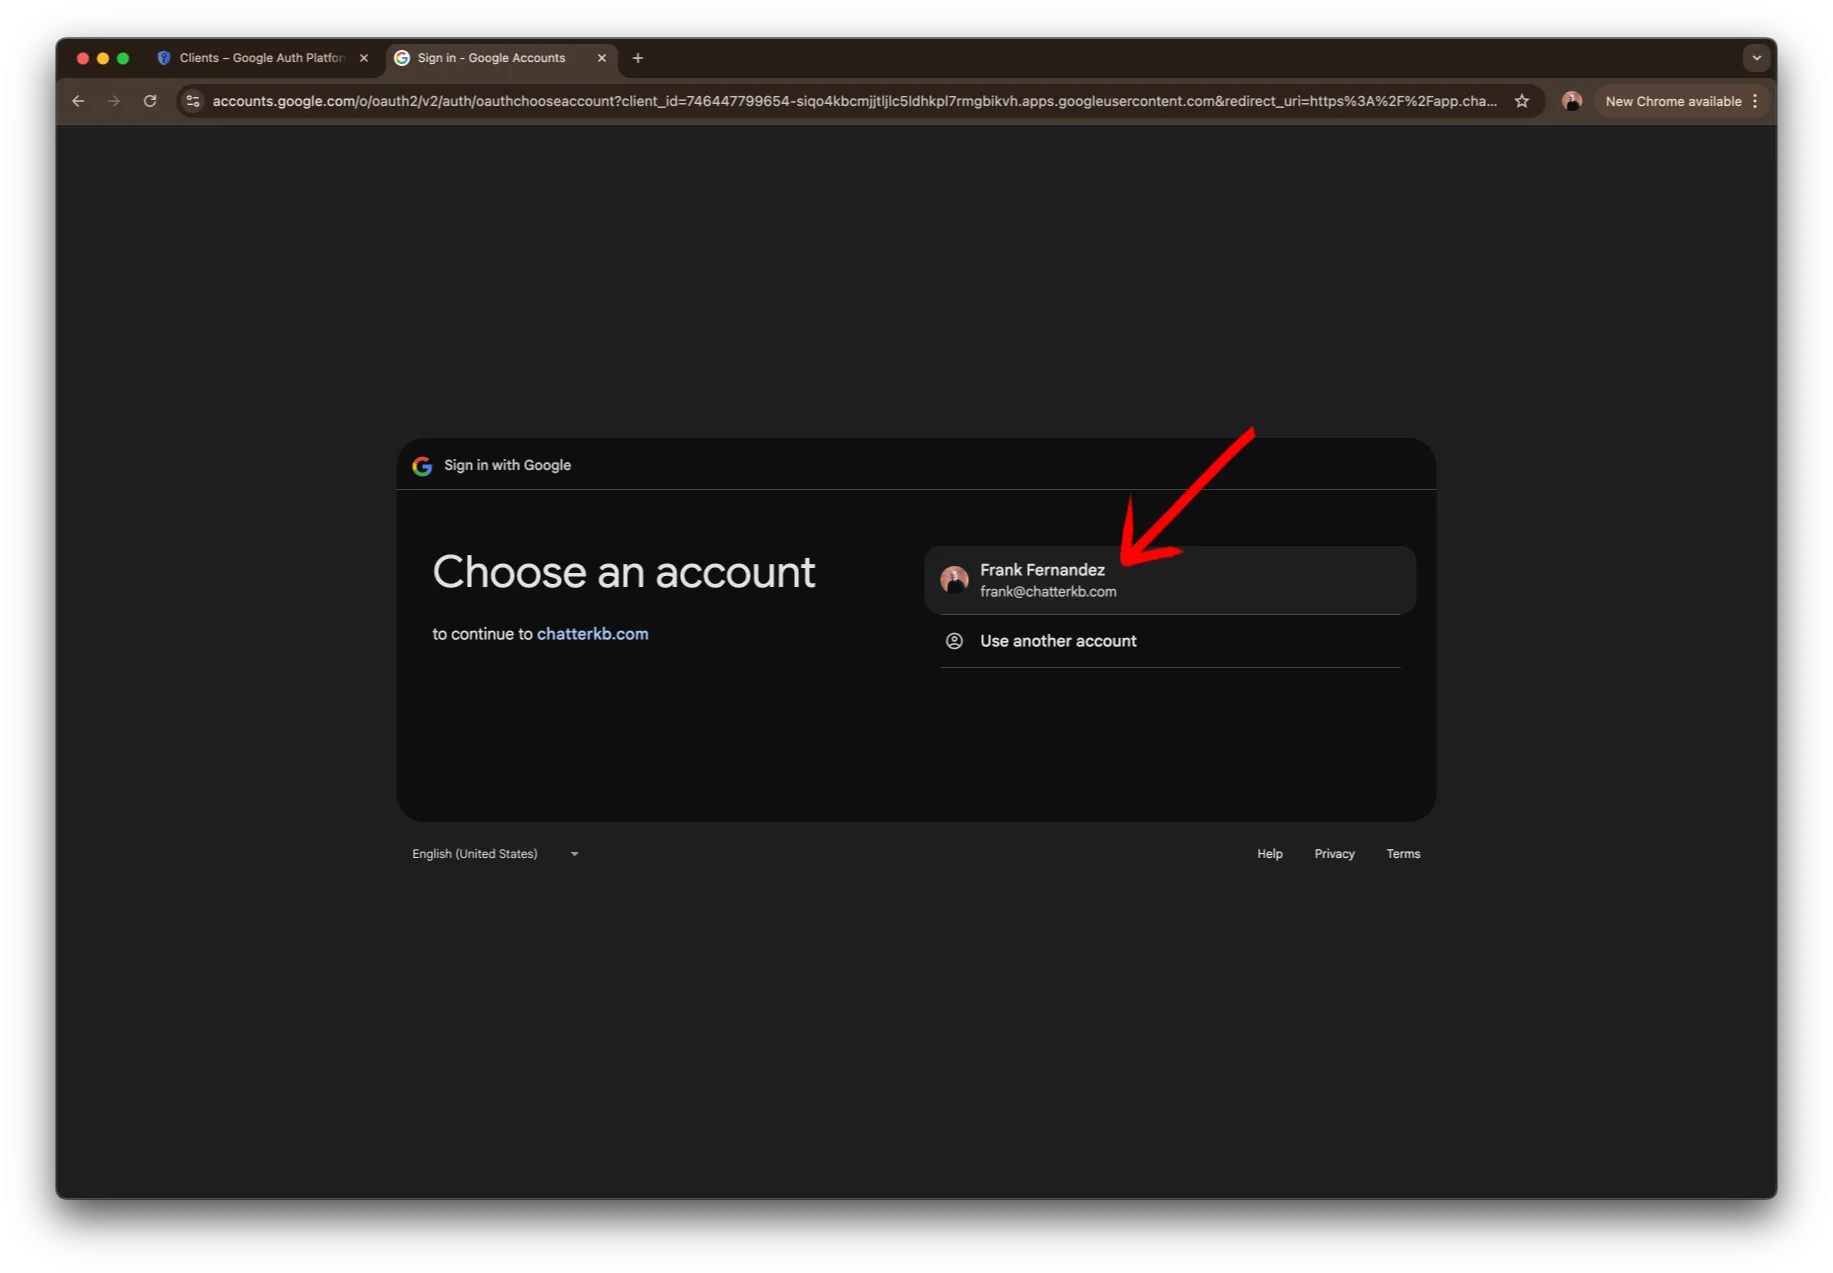This screenshot has width=1833, height=1273.
Task: Open the Help link
Action: tap(1270, 854)
